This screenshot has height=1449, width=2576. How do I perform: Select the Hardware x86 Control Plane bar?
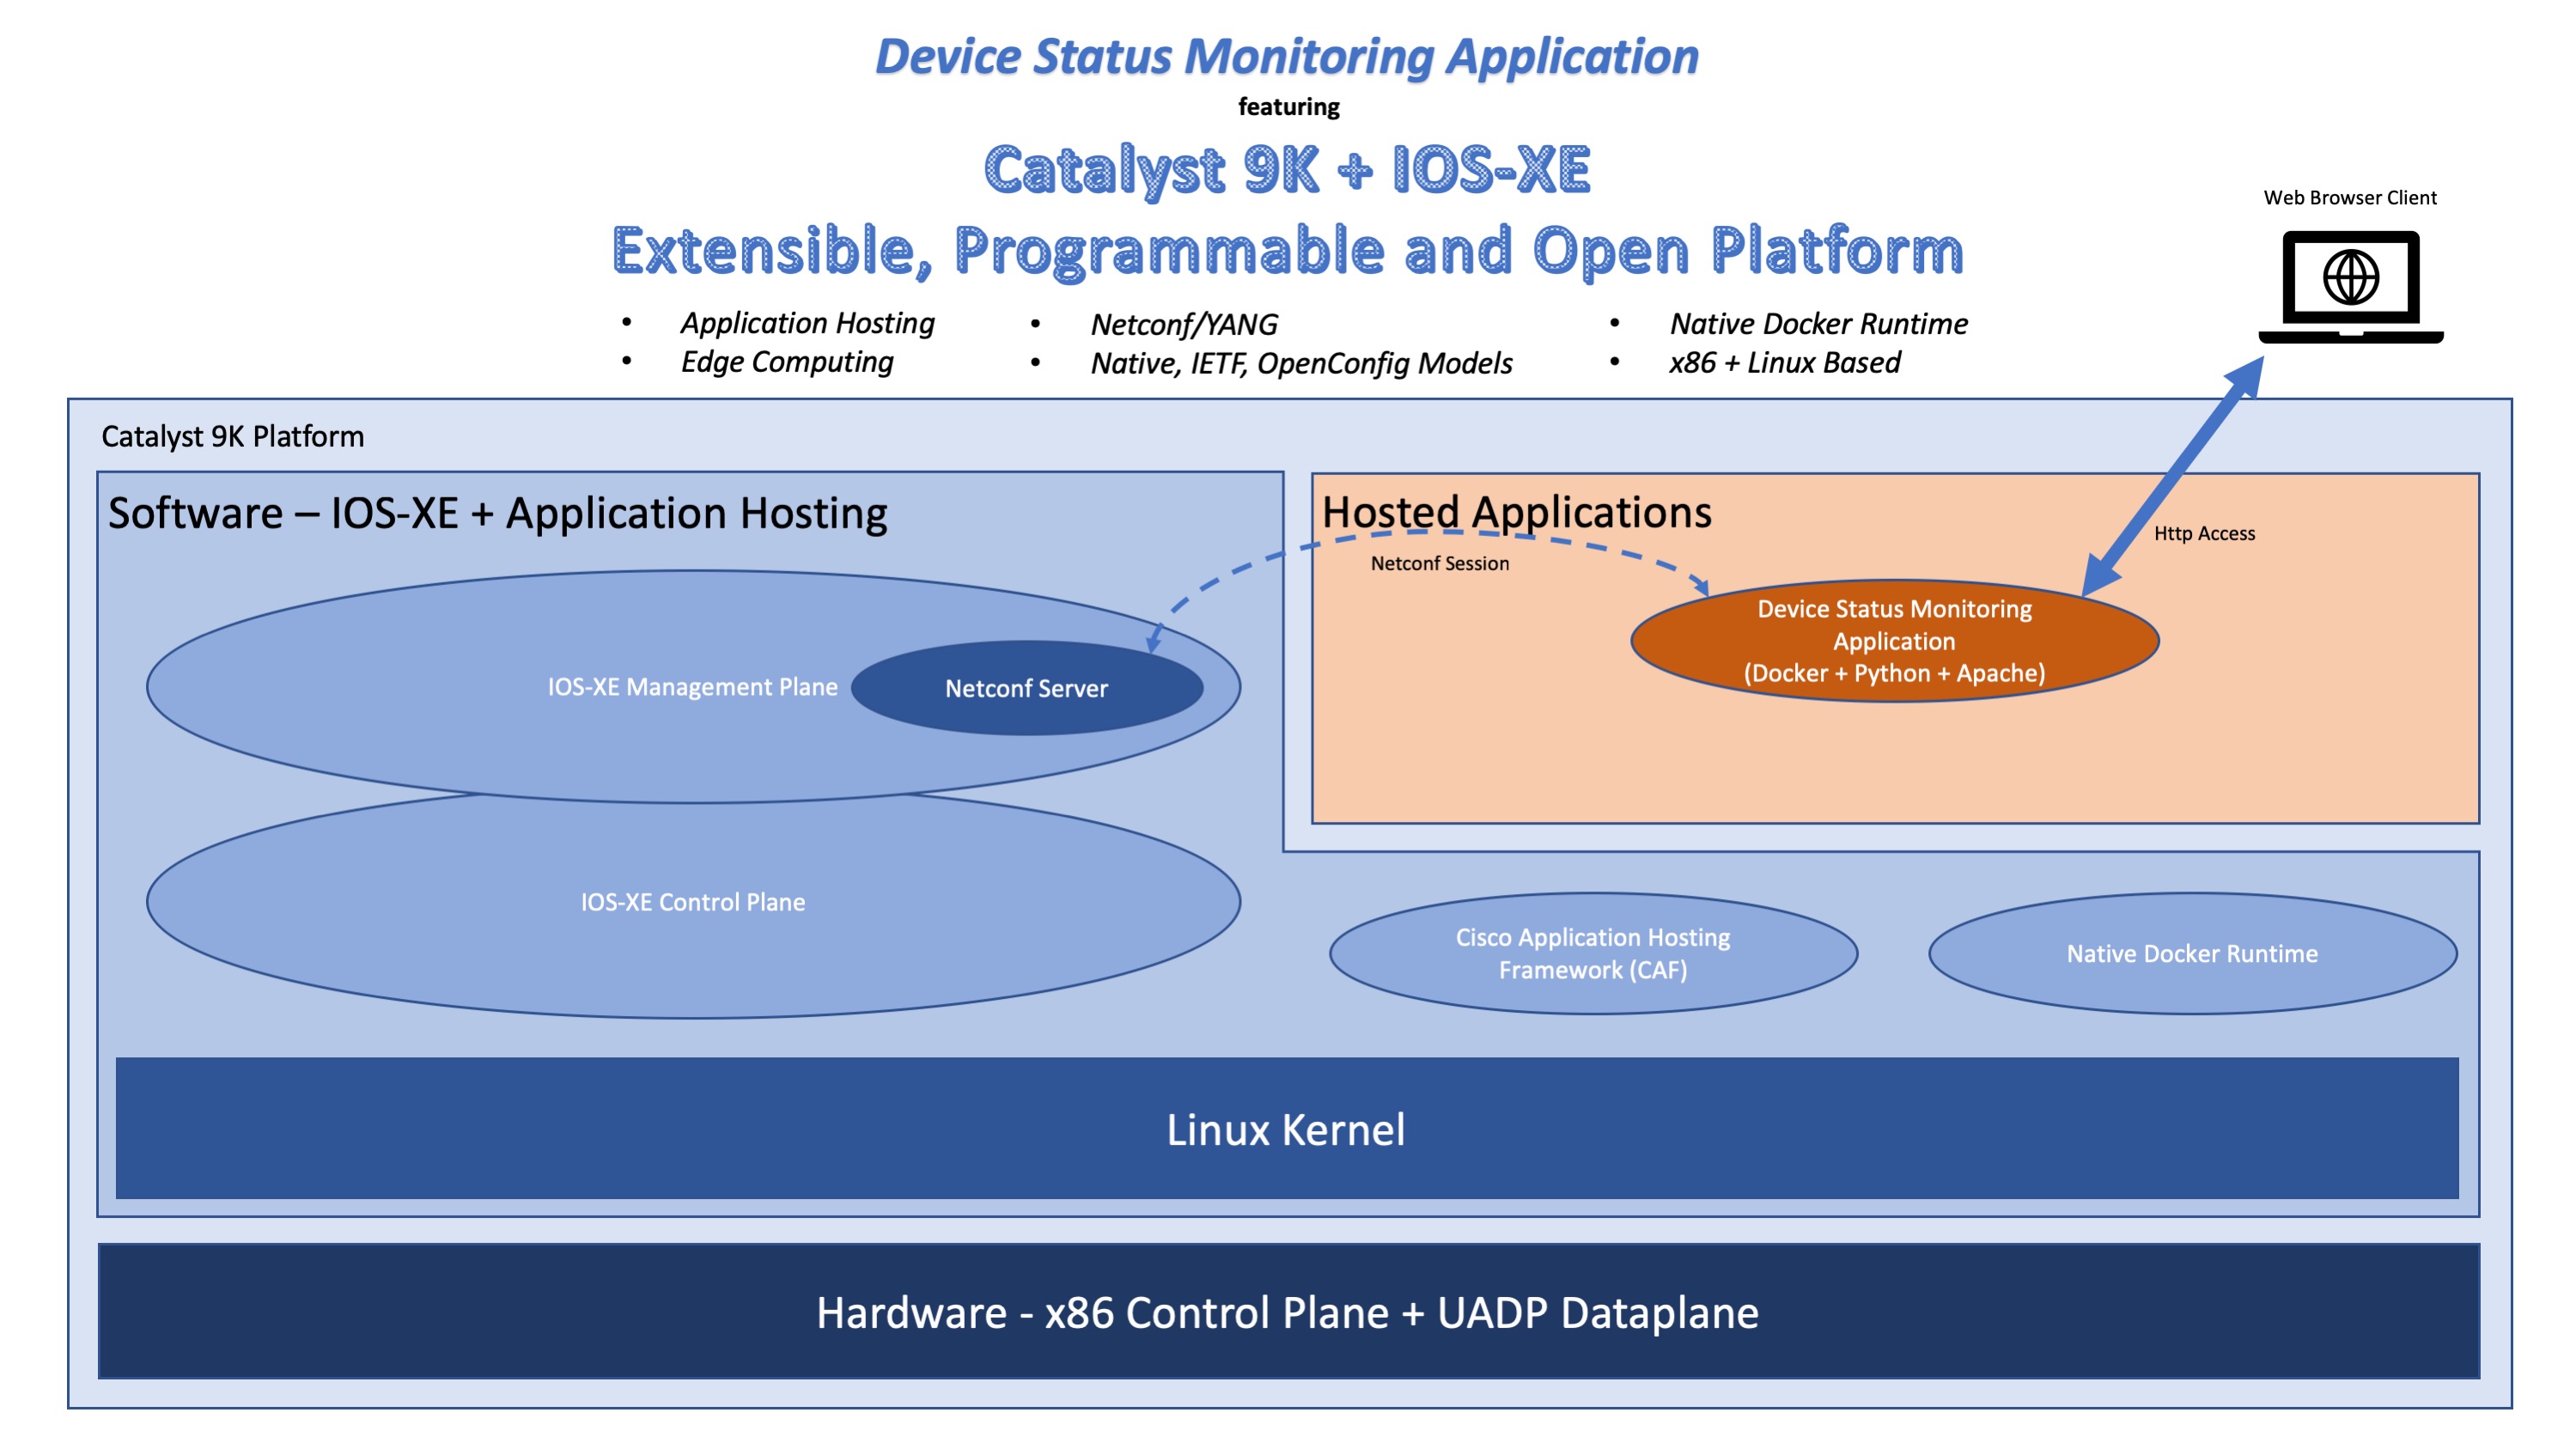(x=1287, y=1312)
